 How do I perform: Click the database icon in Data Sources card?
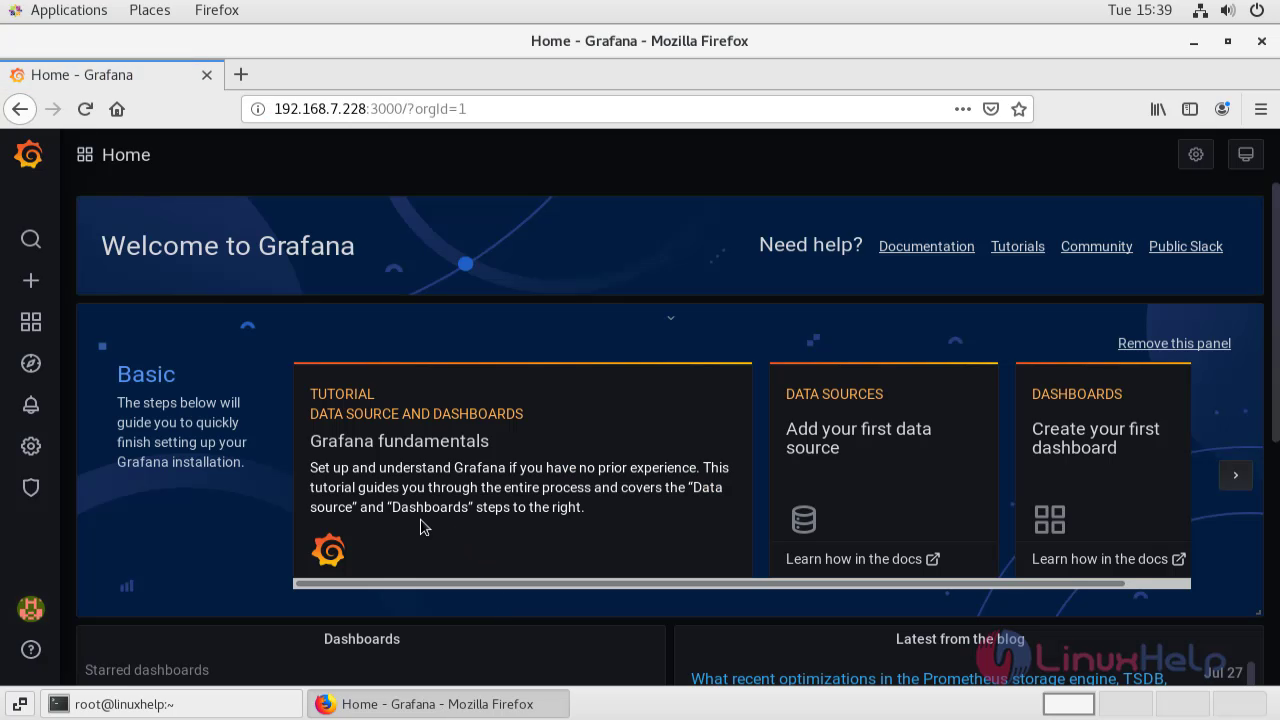pyautogui.click(x=804, y=519)
